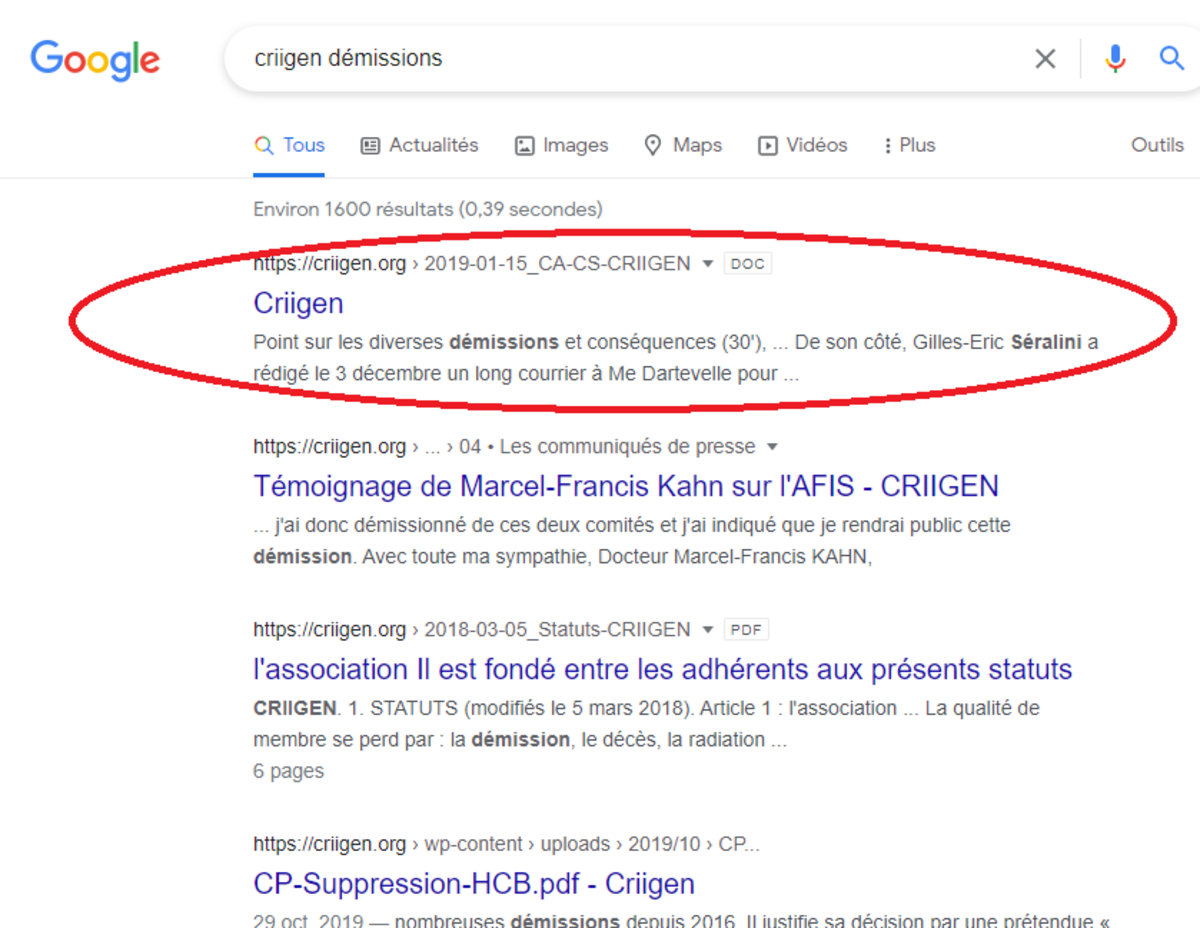Switch to the Images tab
This screenshot has width=1200, height=928.
(x=561, y=146)
